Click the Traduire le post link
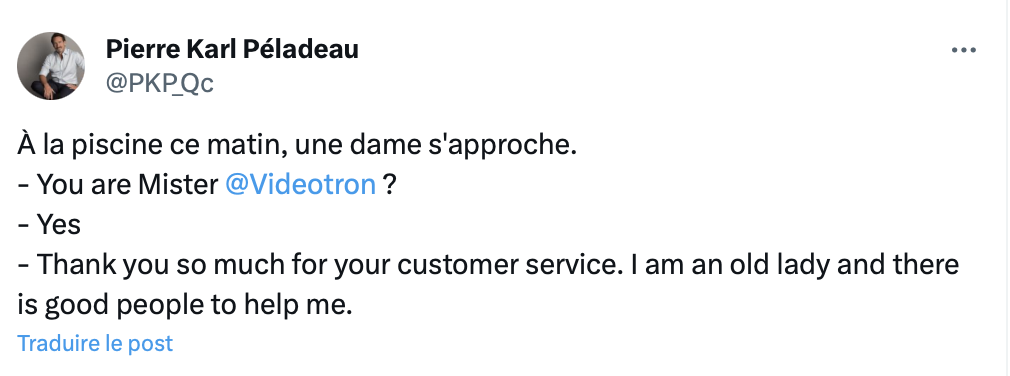The image size is (1010, 376). (95, 343)
